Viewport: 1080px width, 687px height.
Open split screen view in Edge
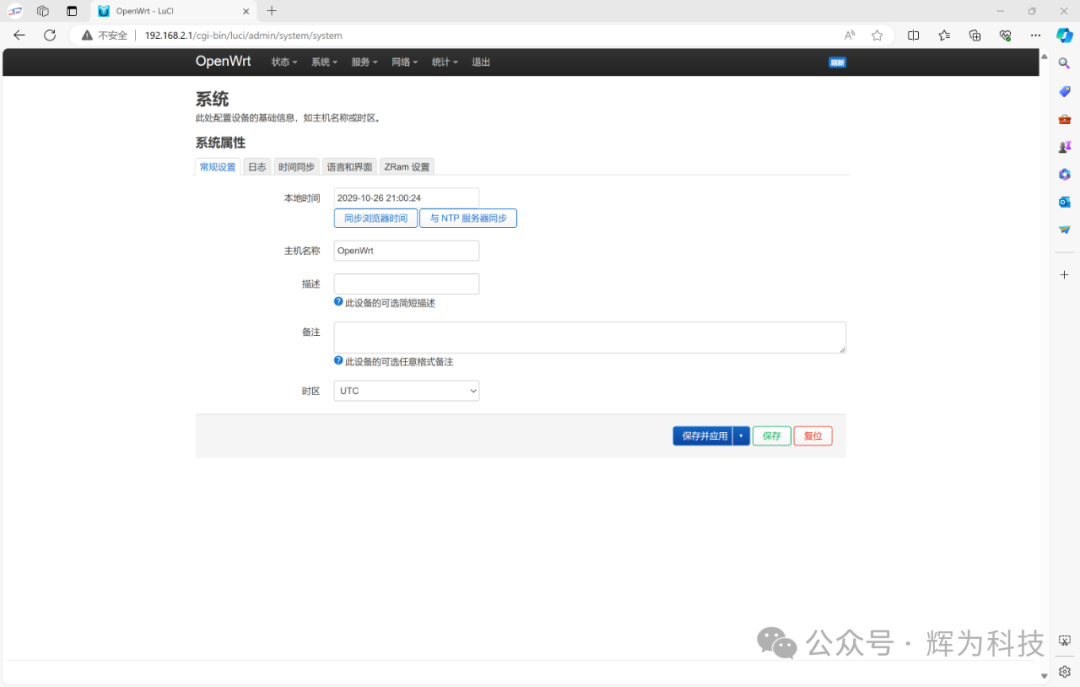tap(913, 34)
